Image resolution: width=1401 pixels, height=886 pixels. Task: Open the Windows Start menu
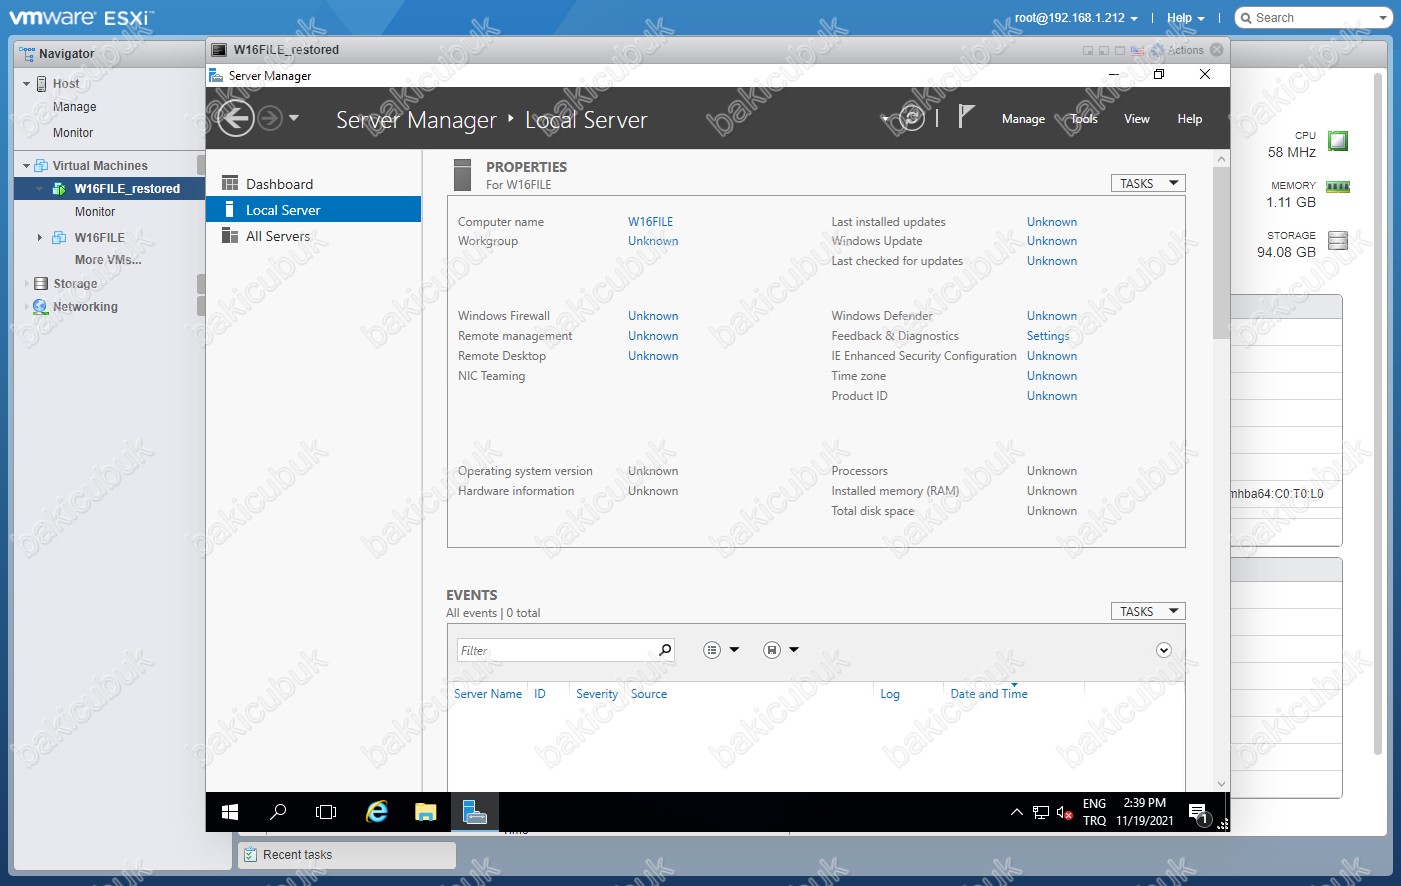point(230,812)
